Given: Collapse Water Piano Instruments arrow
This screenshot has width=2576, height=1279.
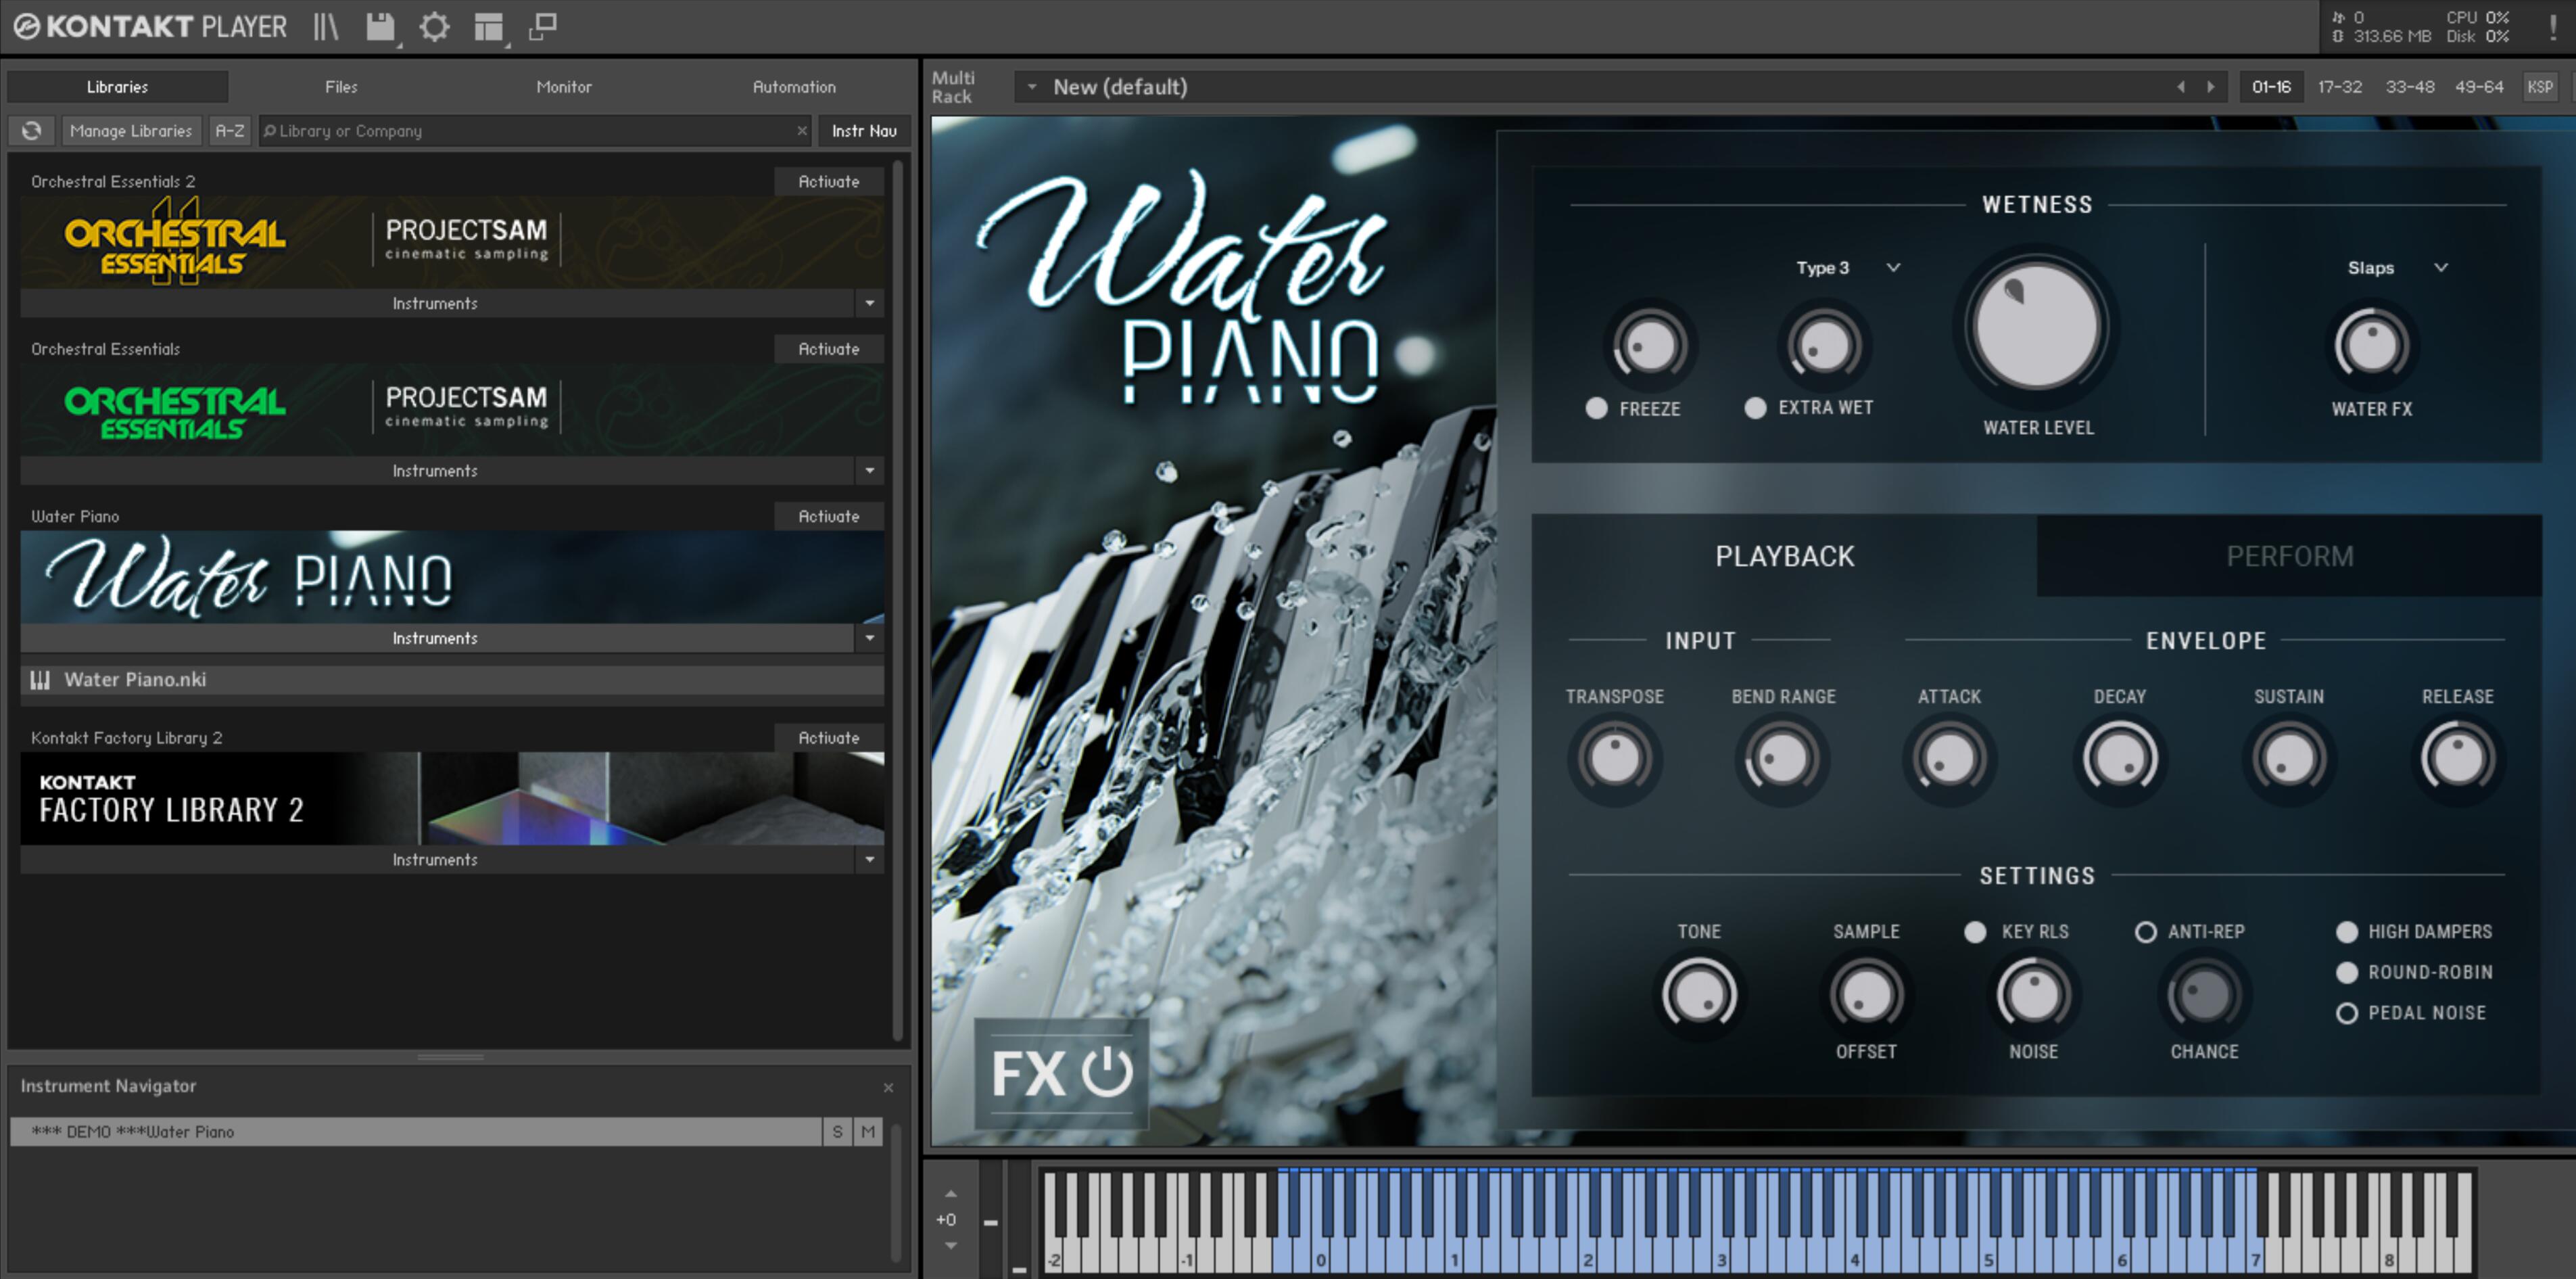Looking at the screenshot, I should (869, 638).
